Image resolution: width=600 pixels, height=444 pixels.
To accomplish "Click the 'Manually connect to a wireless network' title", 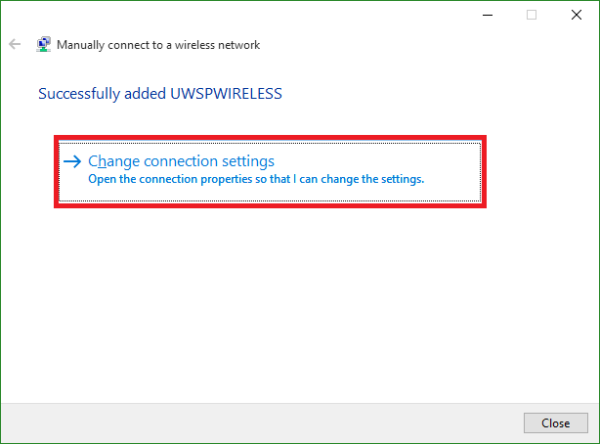I will coord(158,45).
